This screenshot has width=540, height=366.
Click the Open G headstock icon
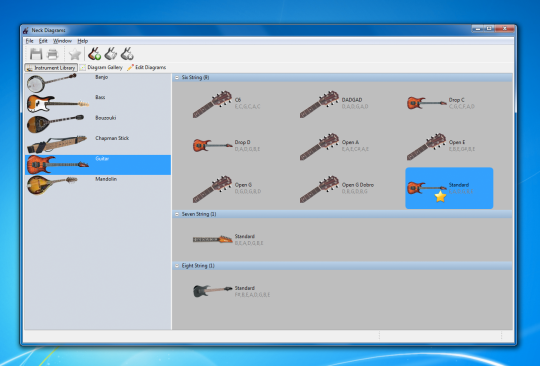[x=212, y=189]
